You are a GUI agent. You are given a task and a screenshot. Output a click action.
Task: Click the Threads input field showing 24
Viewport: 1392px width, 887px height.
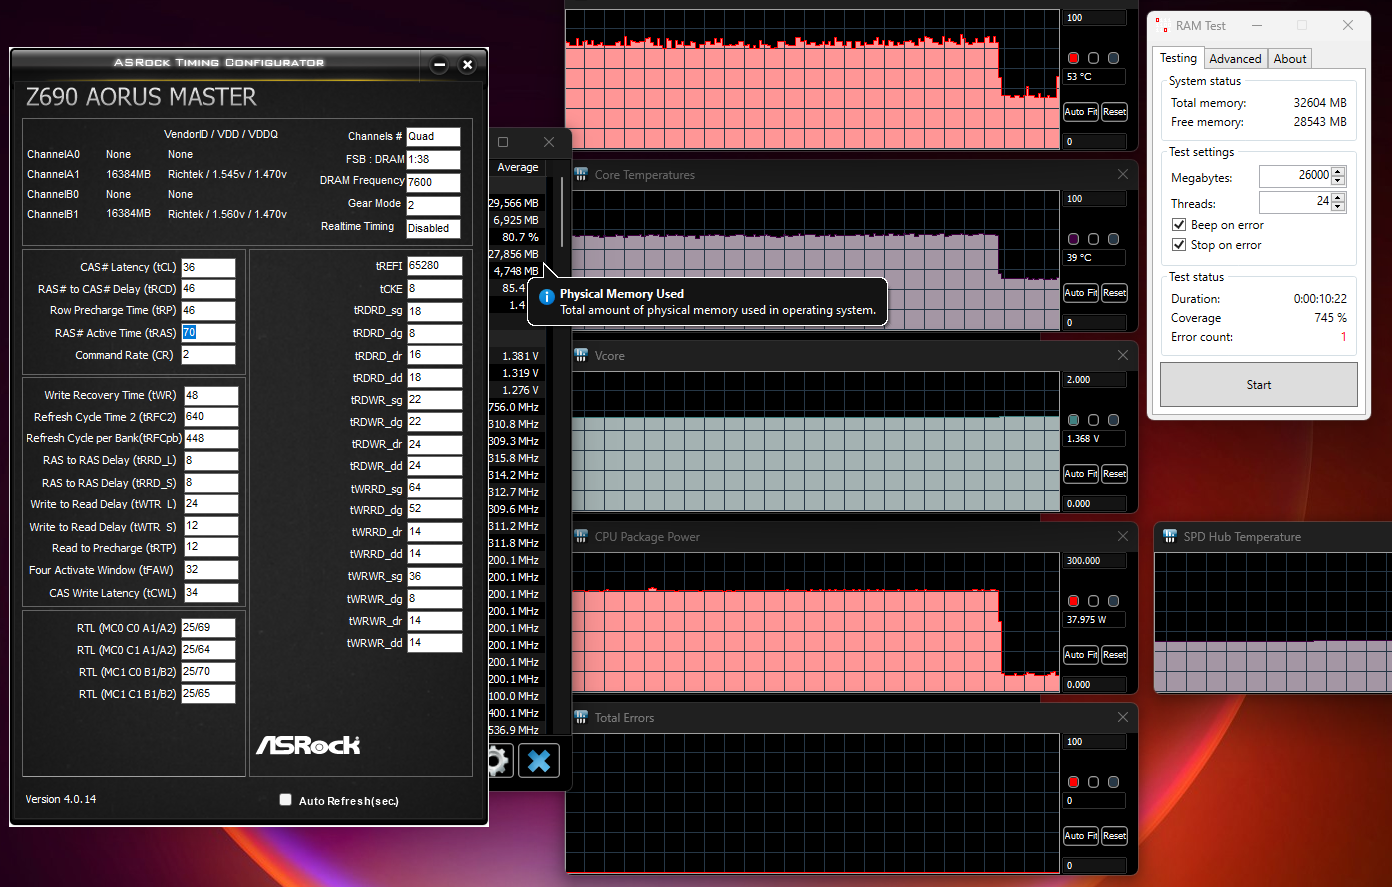[1295, 203]
